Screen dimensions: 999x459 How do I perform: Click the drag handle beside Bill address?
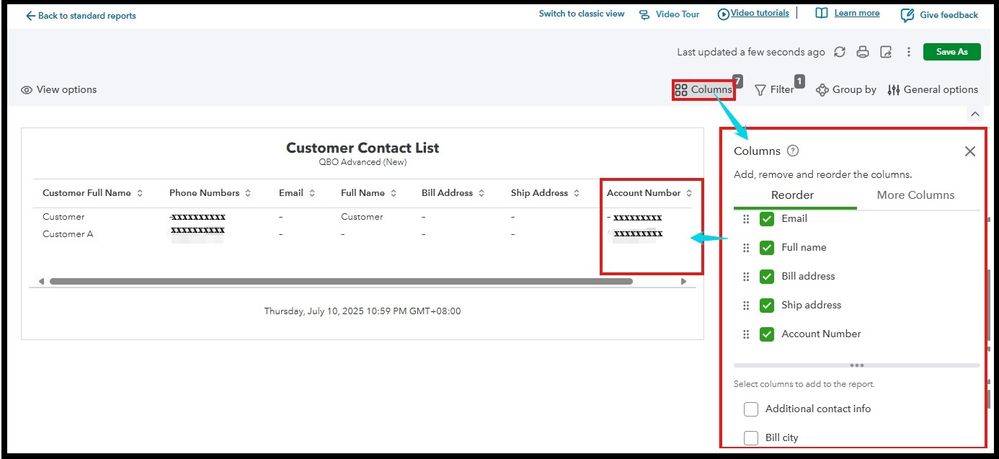(x=746, y=276)
